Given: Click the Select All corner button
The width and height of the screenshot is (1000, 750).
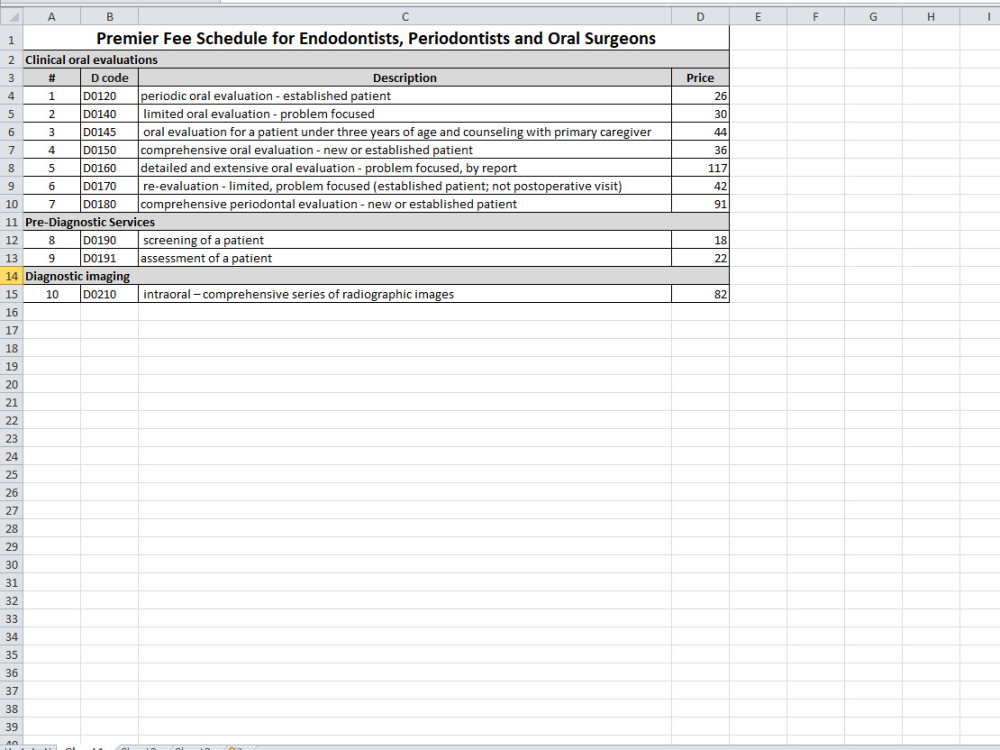Looking at the screenshot, I should [11, 17].
